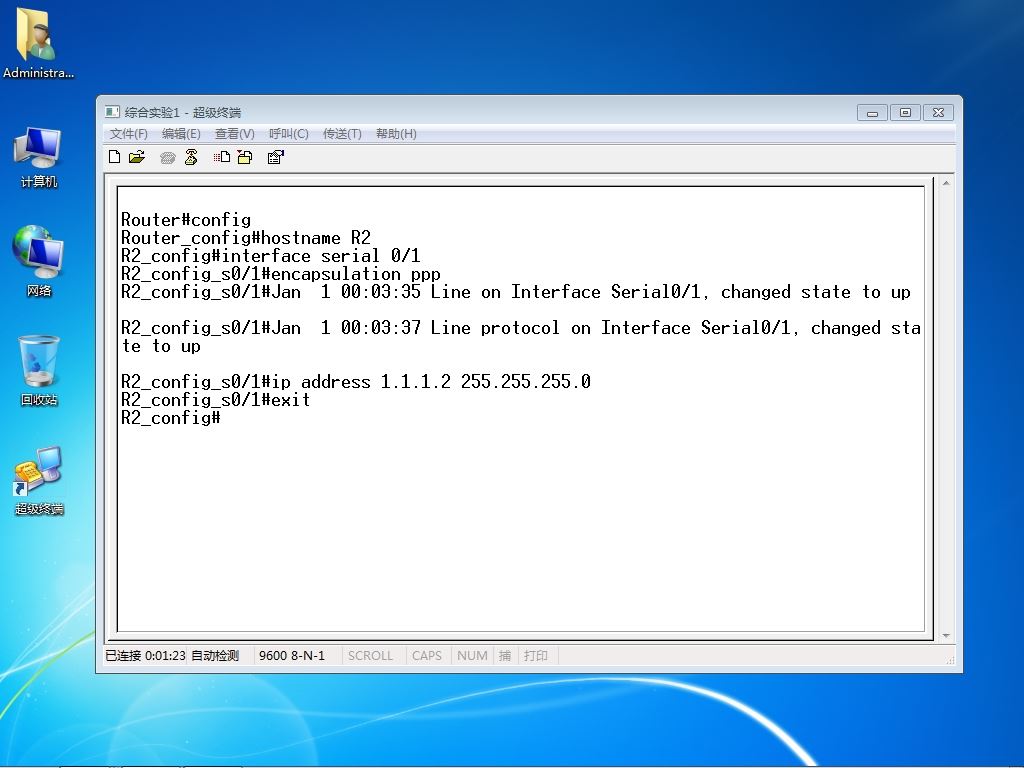Click the Open file toolbar icon

click(136, 157)
